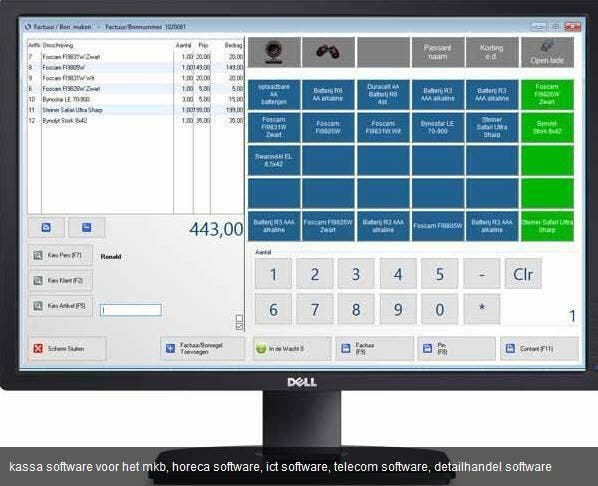Tap numpad key 1
Image resolution: width=598 pixels, height=486 pixels.
(273, 274)
